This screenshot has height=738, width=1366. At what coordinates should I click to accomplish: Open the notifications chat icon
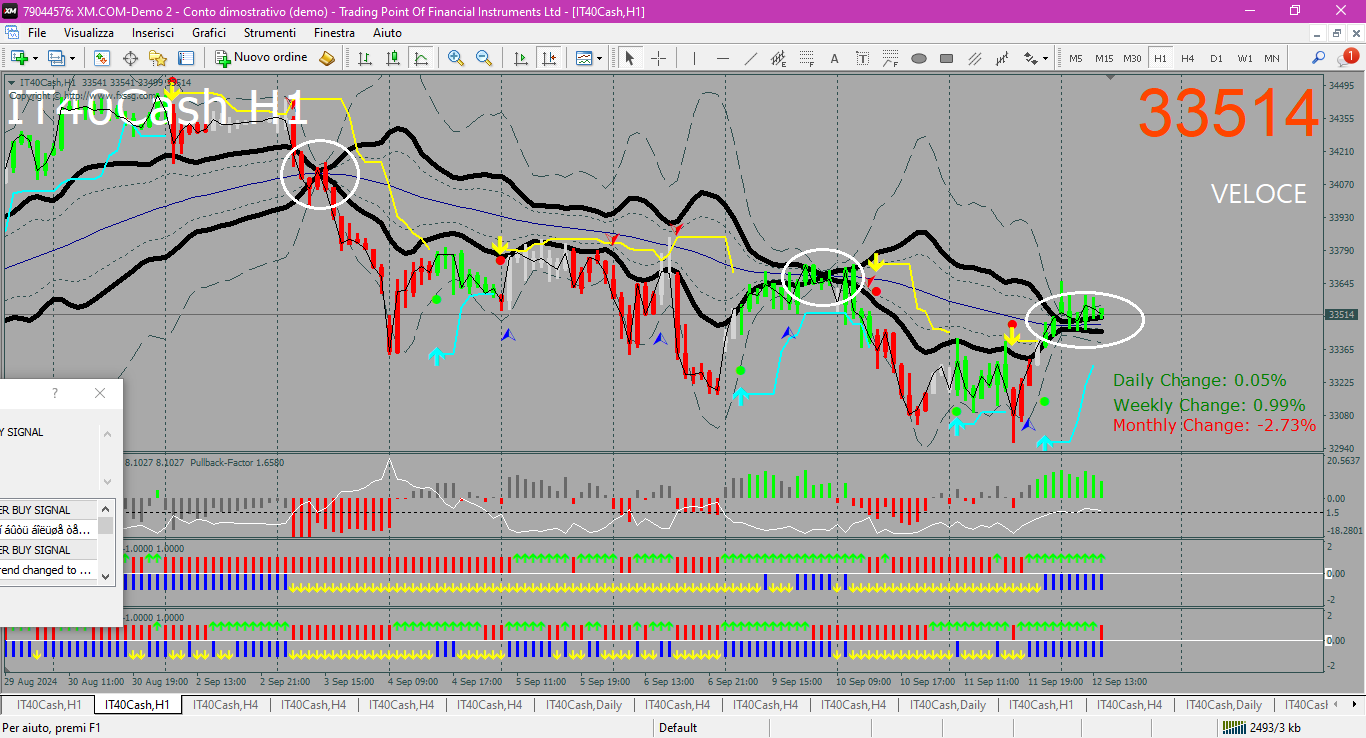pyautogui.click(x=1349, y=58)
